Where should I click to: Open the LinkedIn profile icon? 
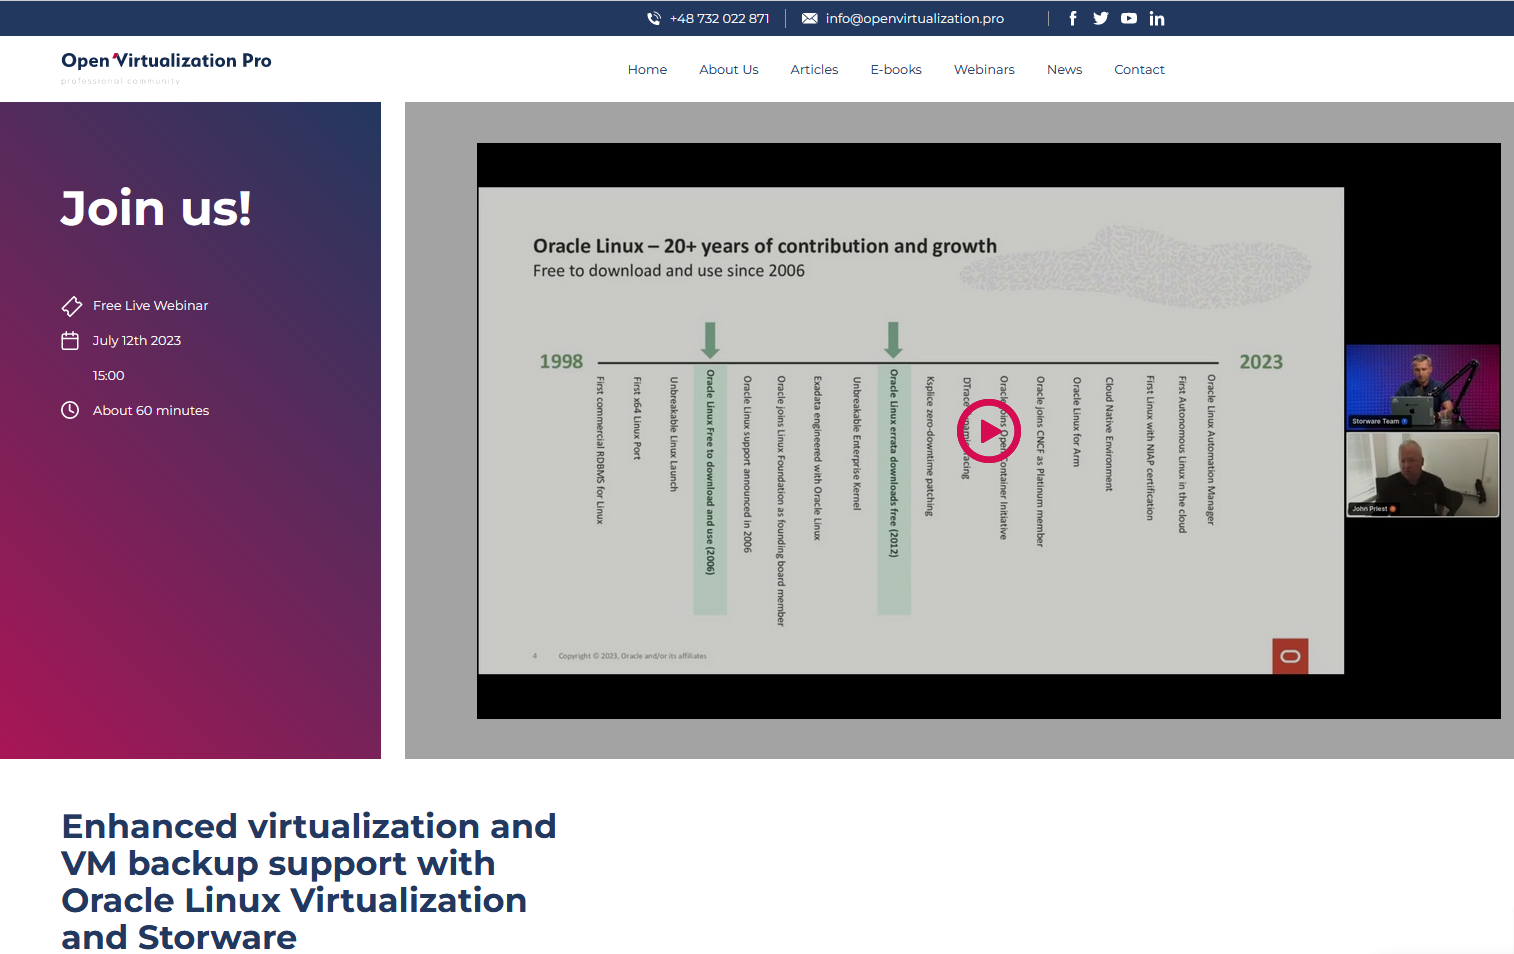pos(1157,18)
